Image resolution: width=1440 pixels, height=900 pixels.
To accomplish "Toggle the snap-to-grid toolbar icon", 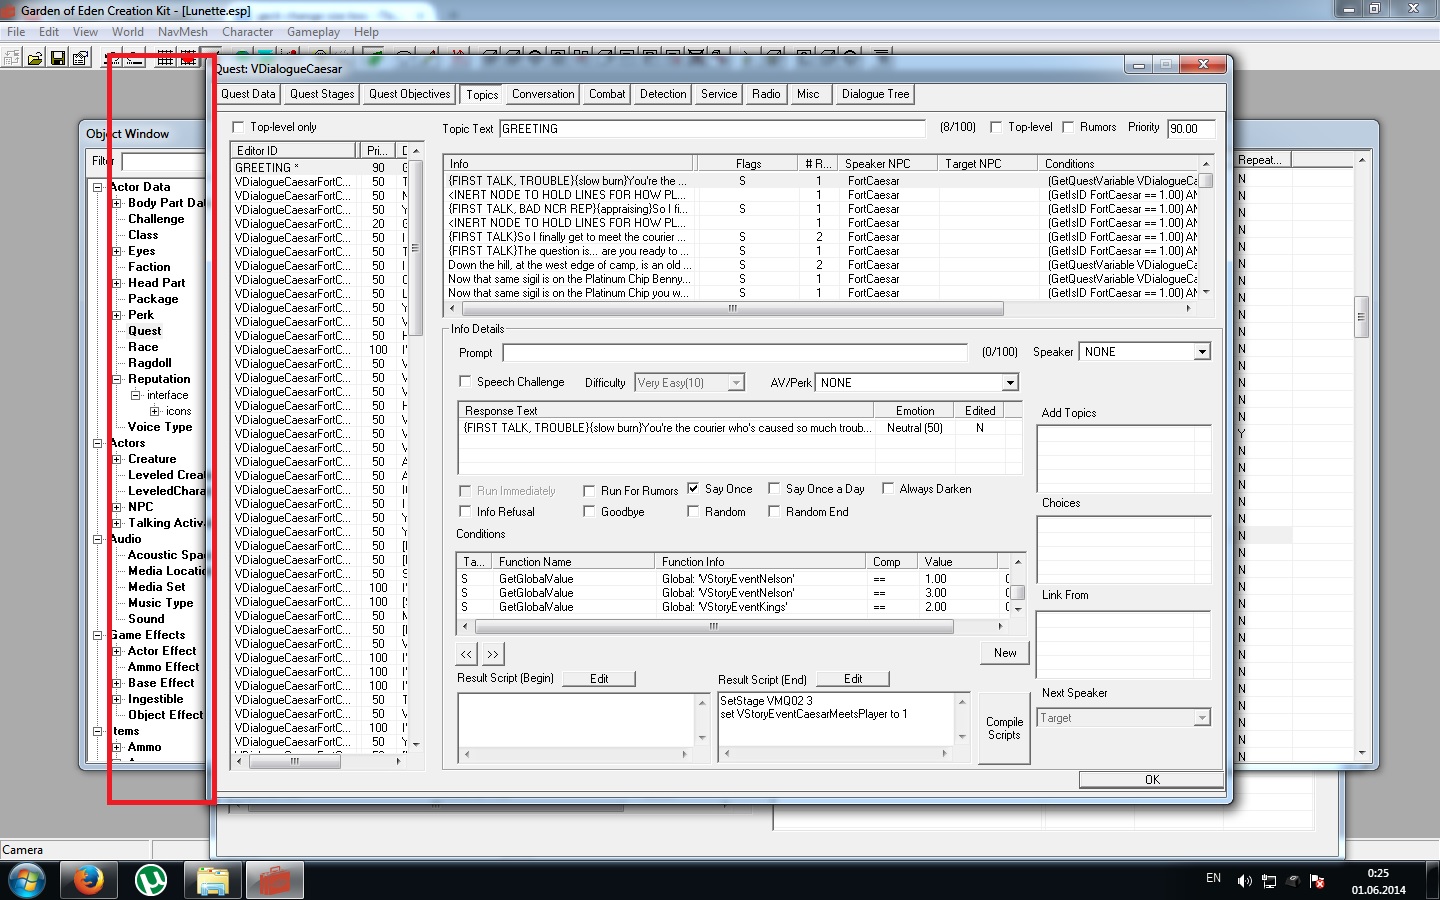I will (x=166, y=58).
